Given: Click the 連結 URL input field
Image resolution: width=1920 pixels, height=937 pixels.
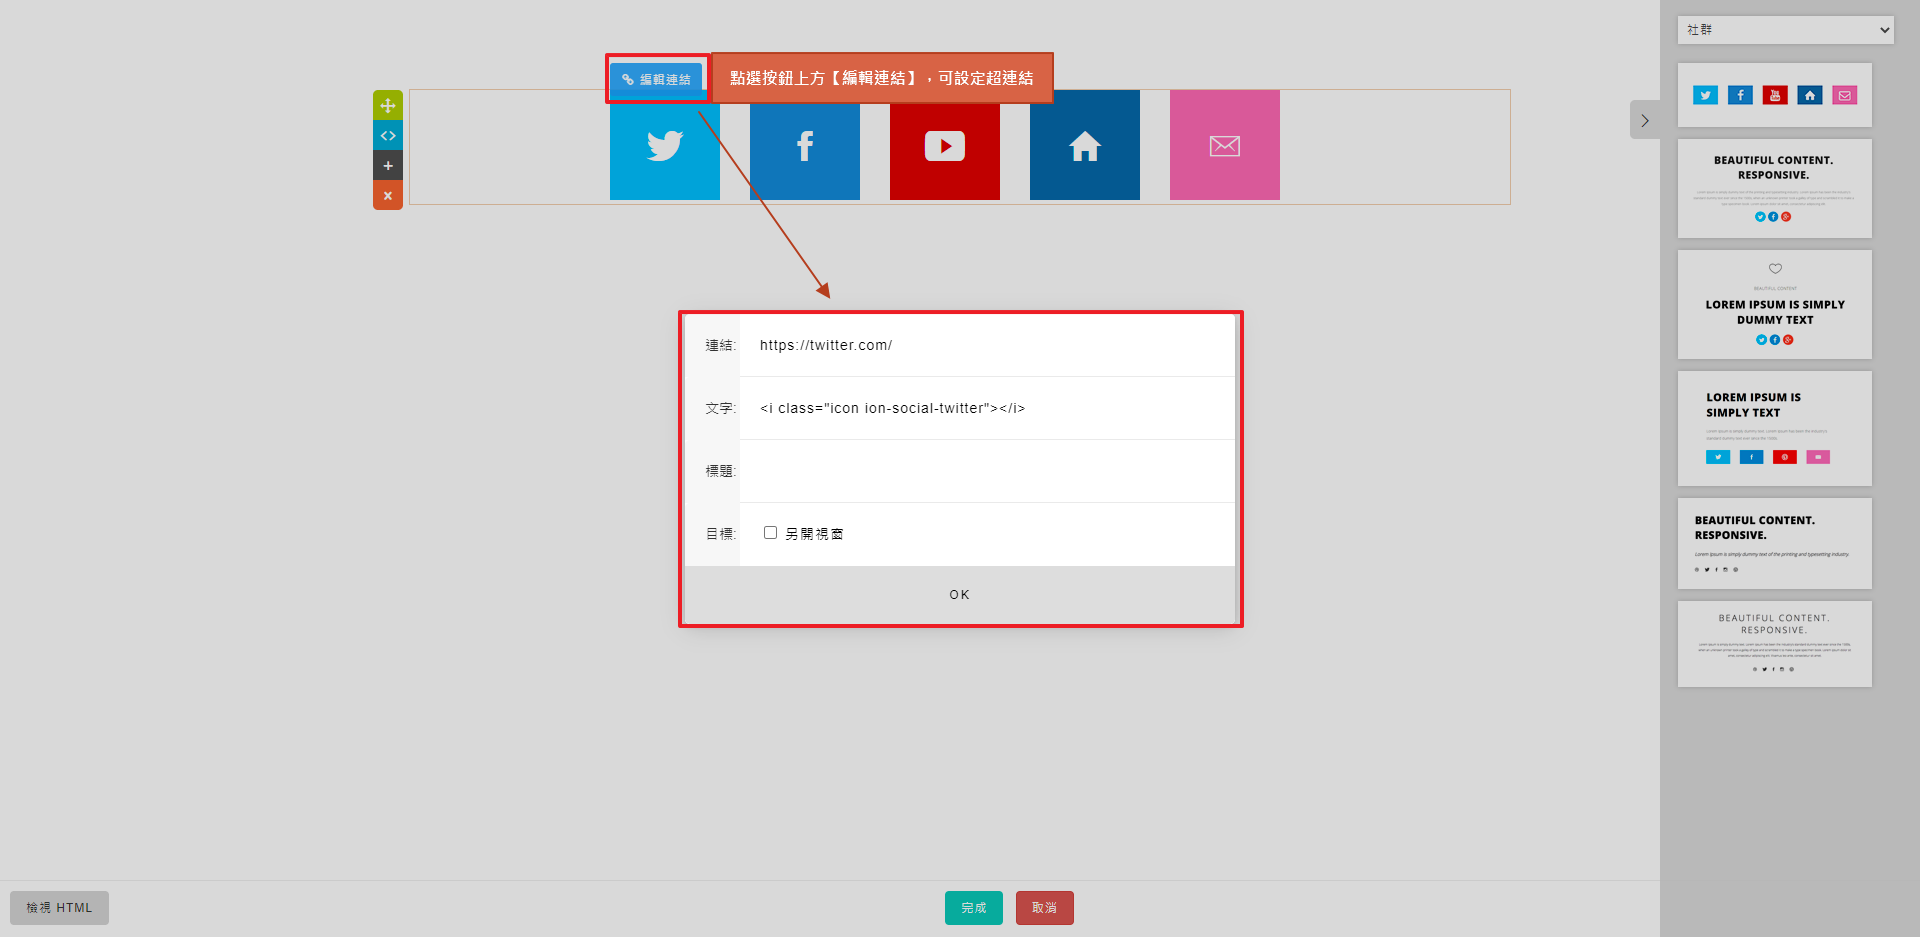Looking at the screenshot, I should coord(986,345).
